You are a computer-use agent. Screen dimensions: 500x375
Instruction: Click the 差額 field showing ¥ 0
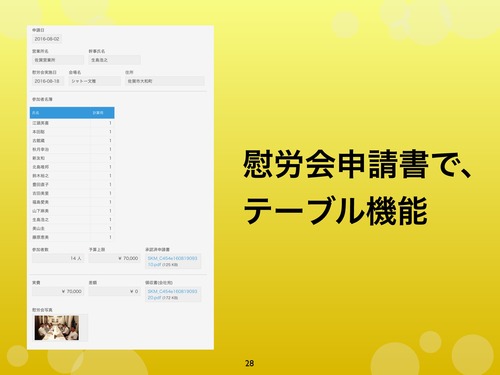[114, 291]
